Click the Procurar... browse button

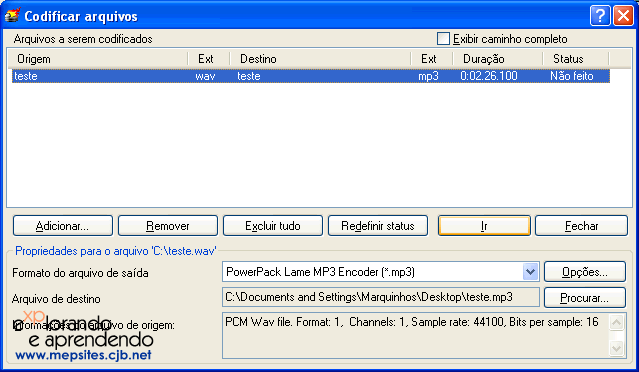click(585, 298)
